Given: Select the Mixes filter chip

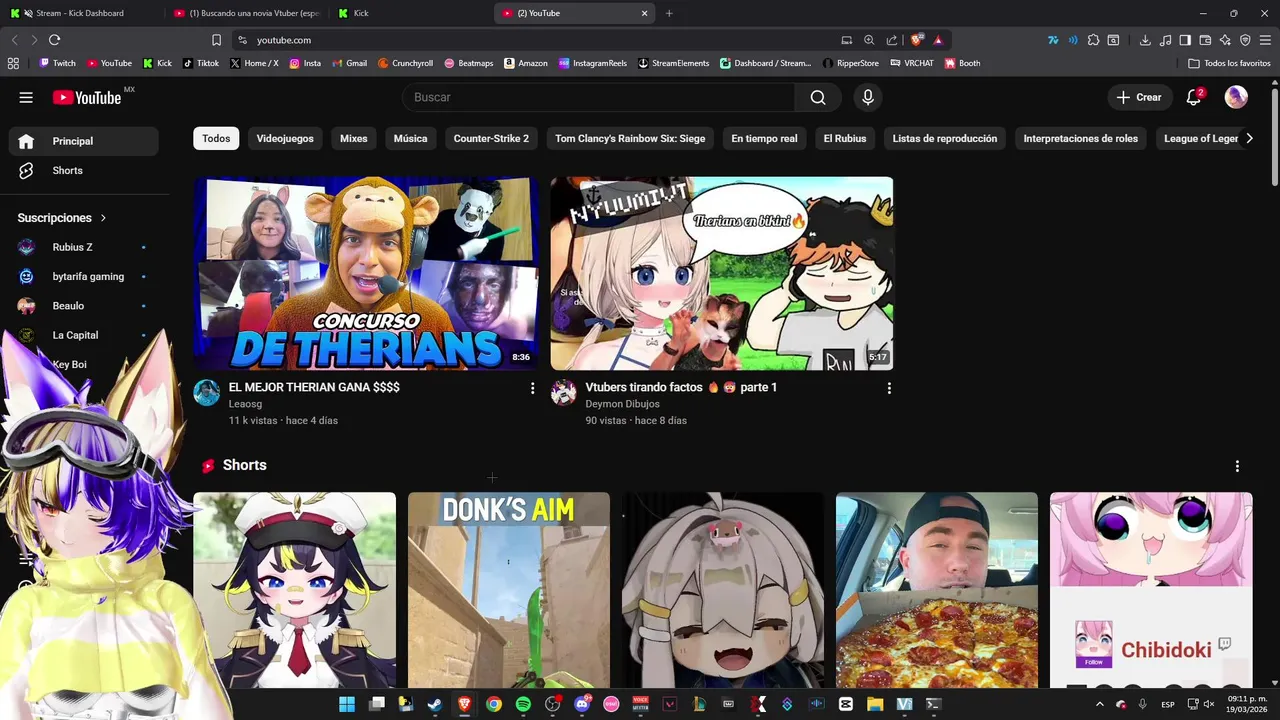Looking at the screenshot, I should [x=353, y=139].
